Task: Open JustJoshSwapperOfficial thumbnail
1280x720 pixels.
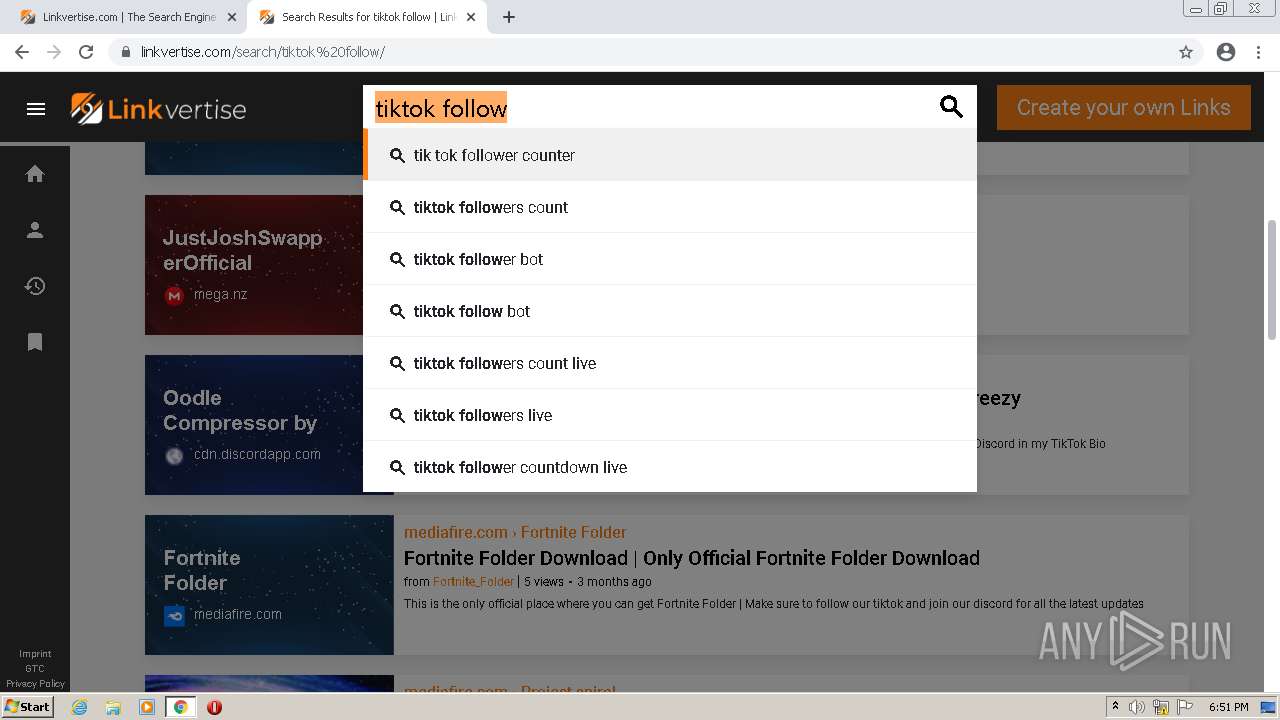Action: coord(254,265)
